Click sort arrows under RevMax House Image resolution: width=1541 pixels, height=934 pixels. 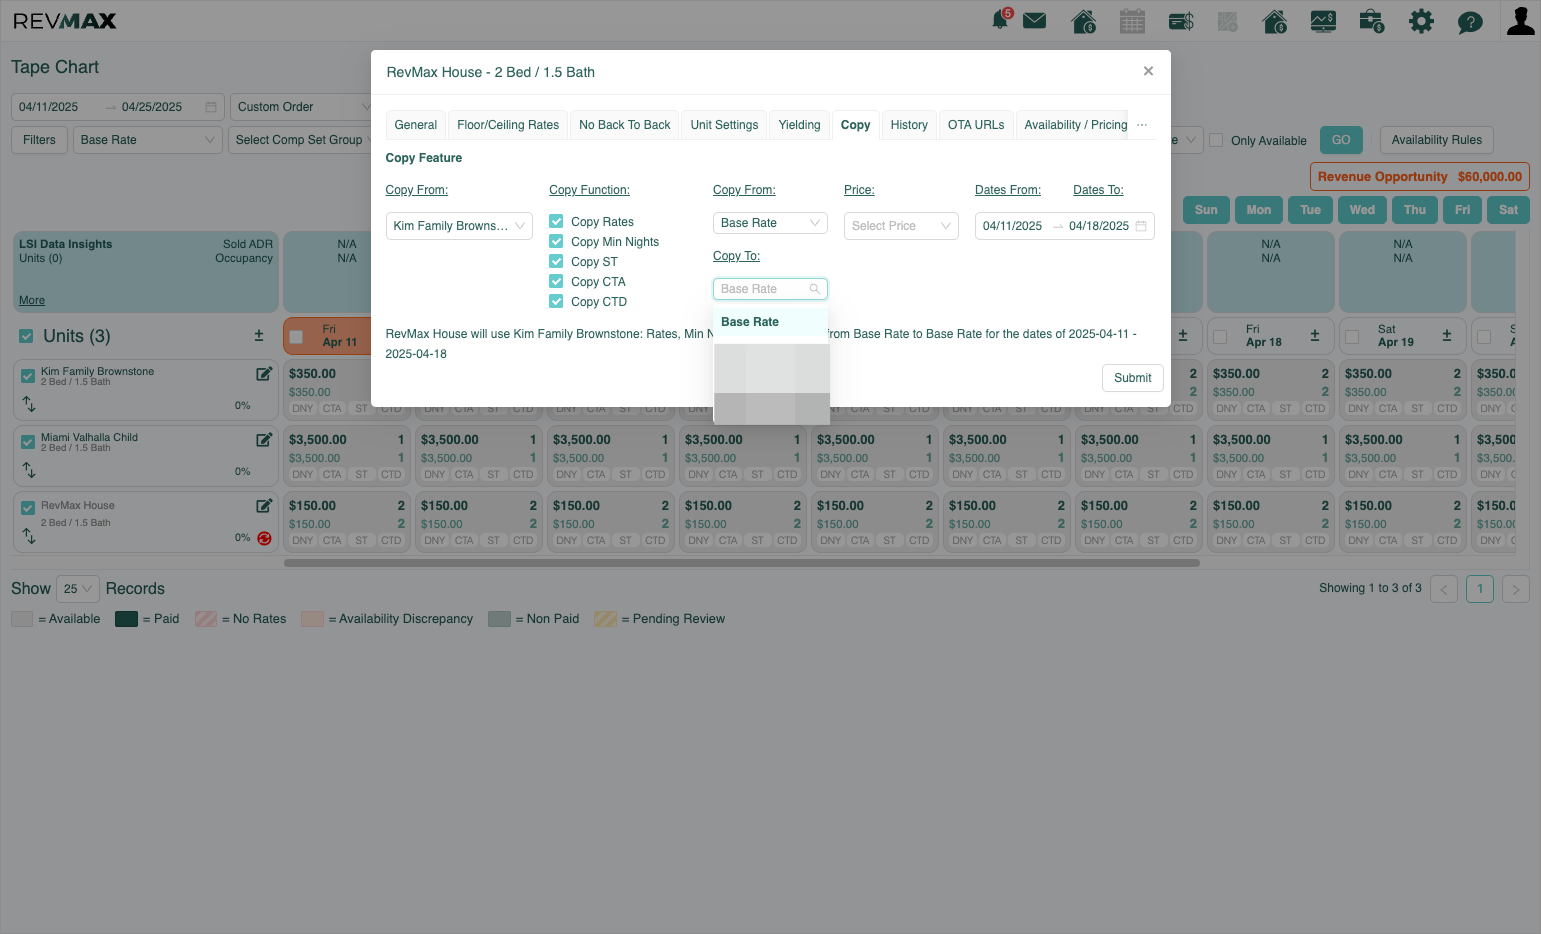[29, 536]
